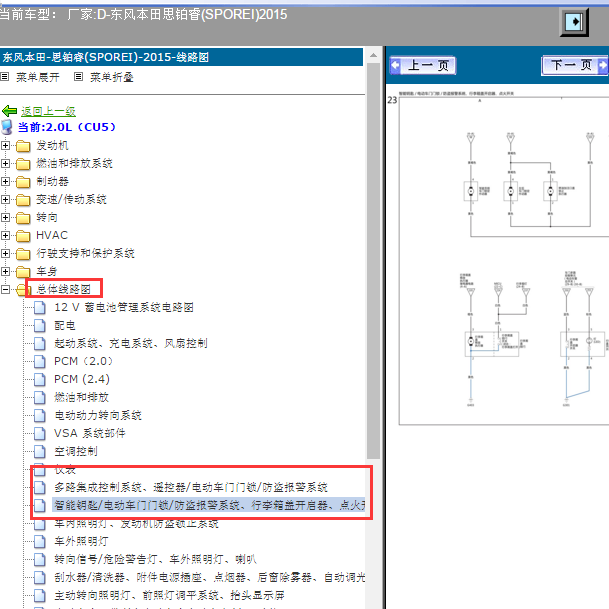Screen dimensions: 609x609
Task: Expand the HVAC tree node
Action: pos(5,235)
